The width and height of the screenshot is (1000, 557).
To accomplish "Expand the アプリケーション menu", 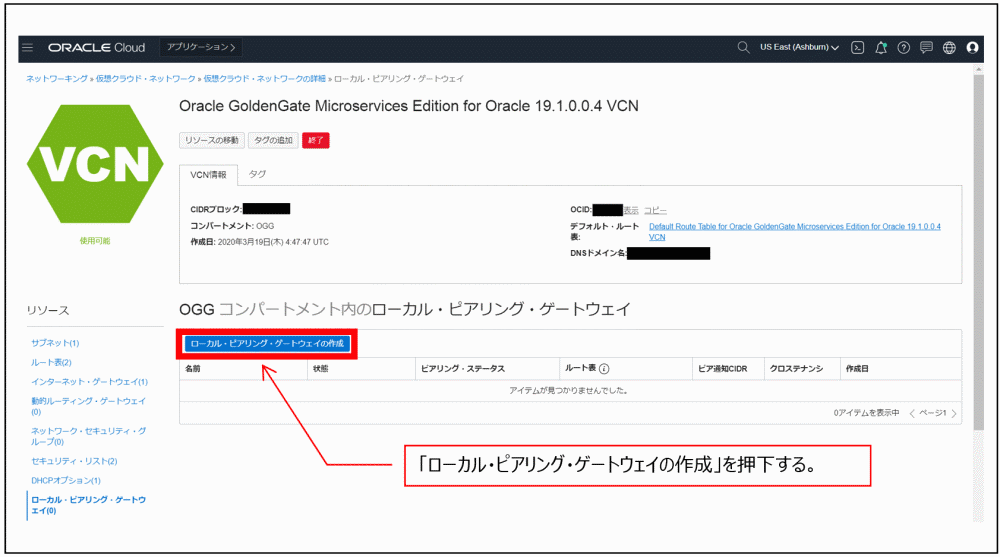I will click(x=201, y=47).
